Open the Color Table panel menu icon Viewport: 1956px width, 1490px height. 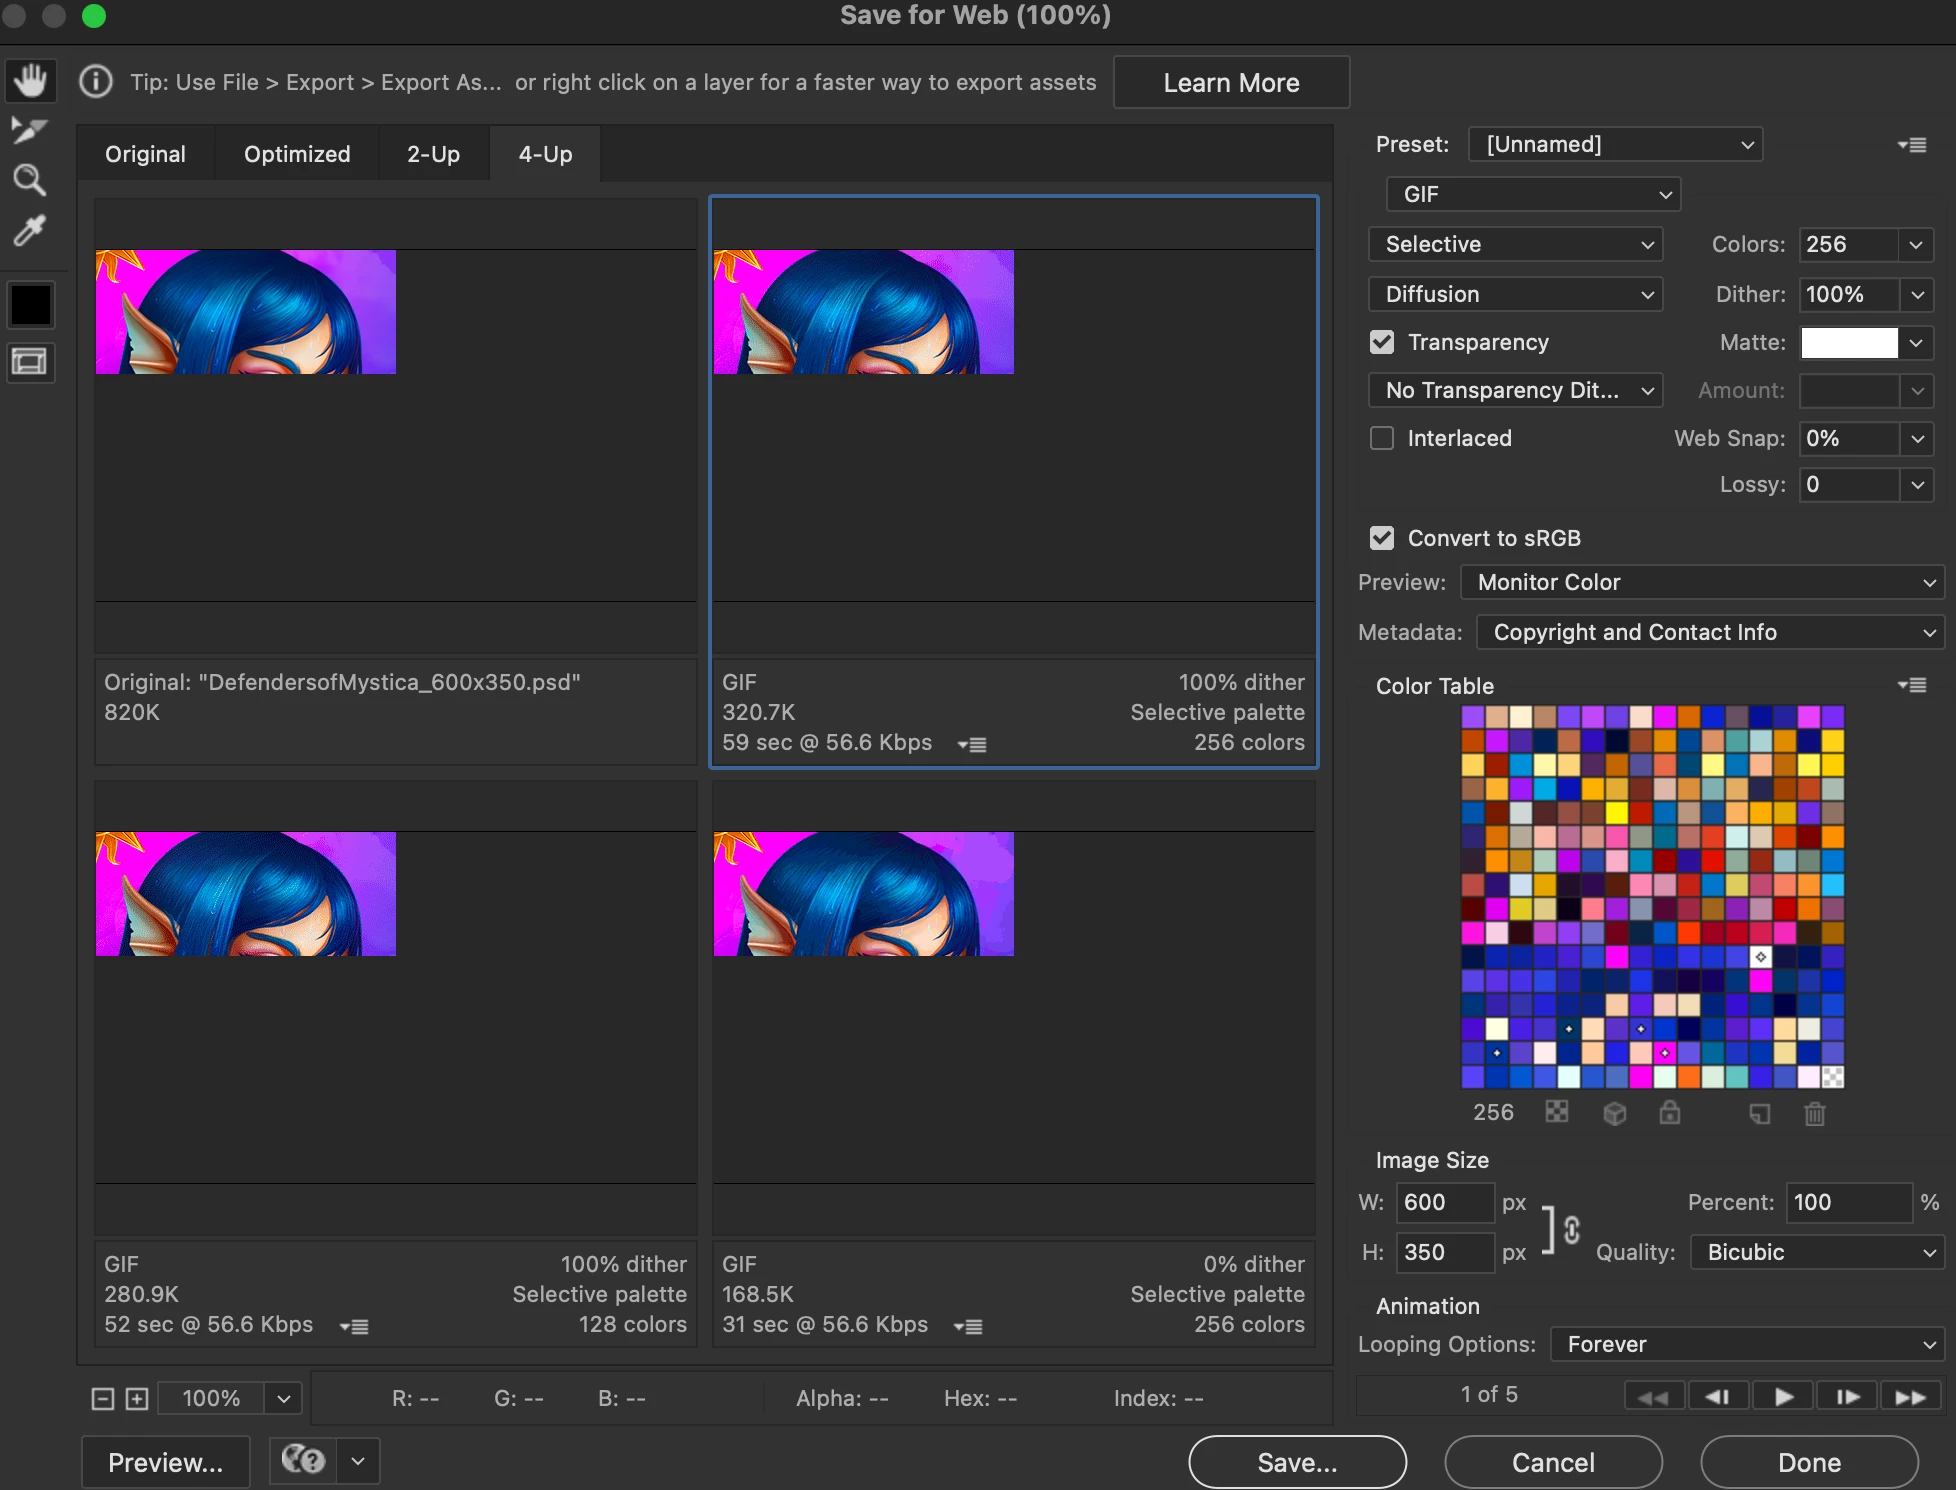point(1912,685)
